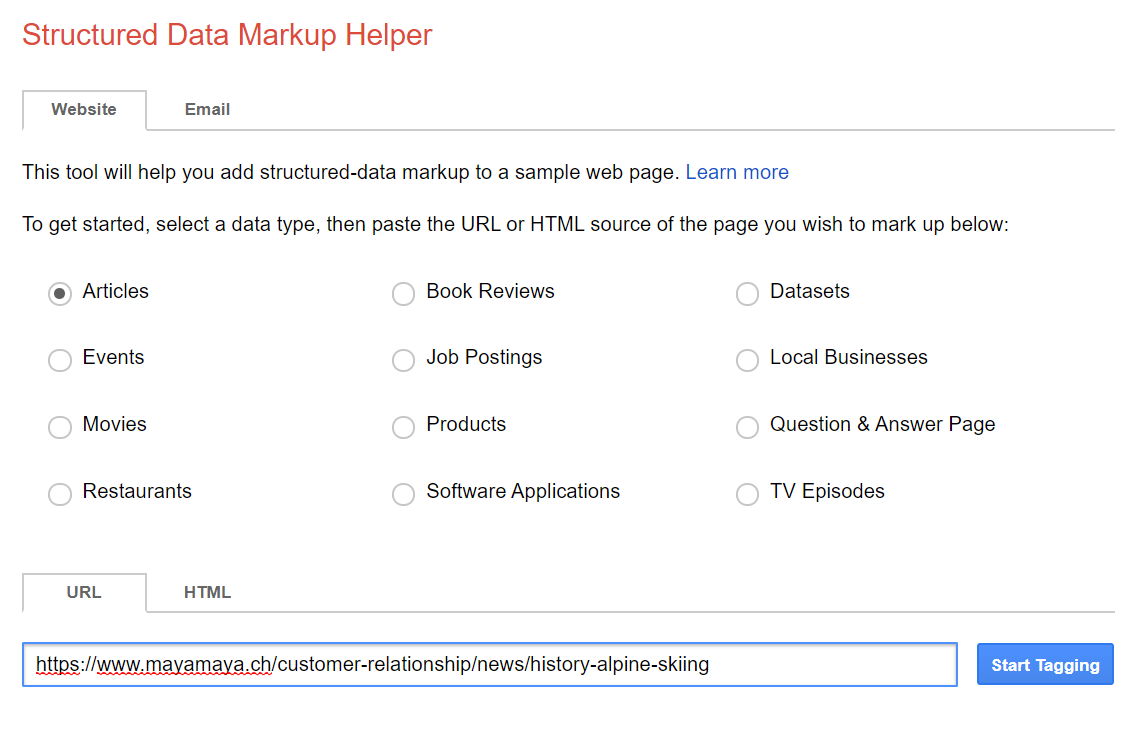Switch to the HTML source tab
Image resolution: width=1134 pixels, height=731 pixels.
click(208, 593)
